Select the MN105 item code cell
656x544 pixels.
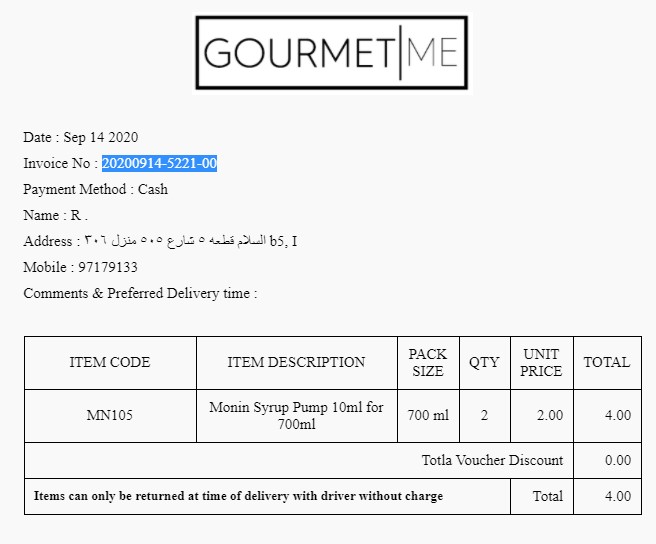[x=110, y=415]
